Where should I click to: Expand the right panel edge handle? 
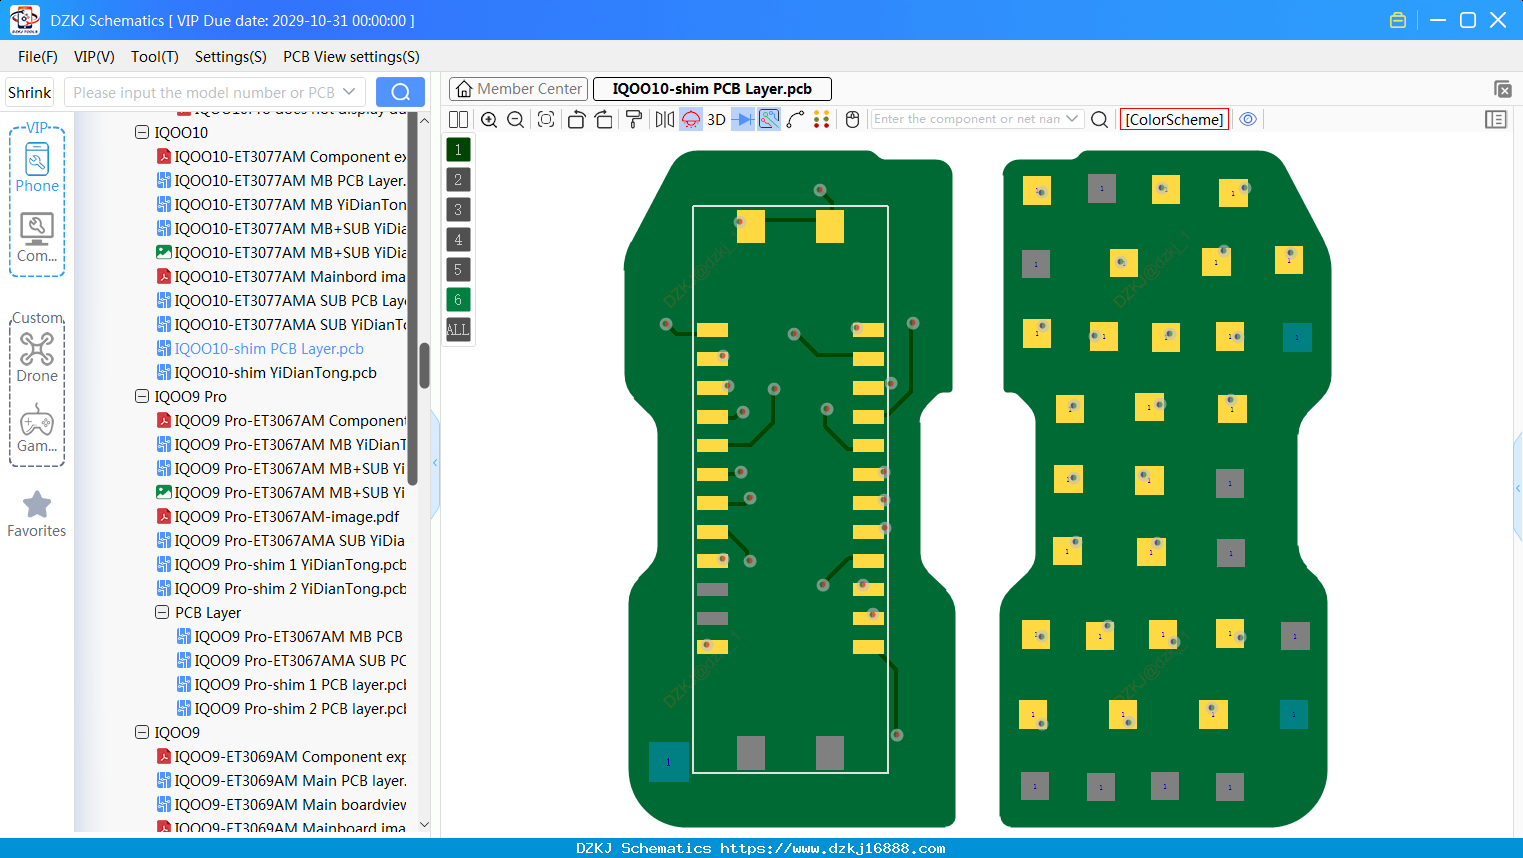[1518, 488]
